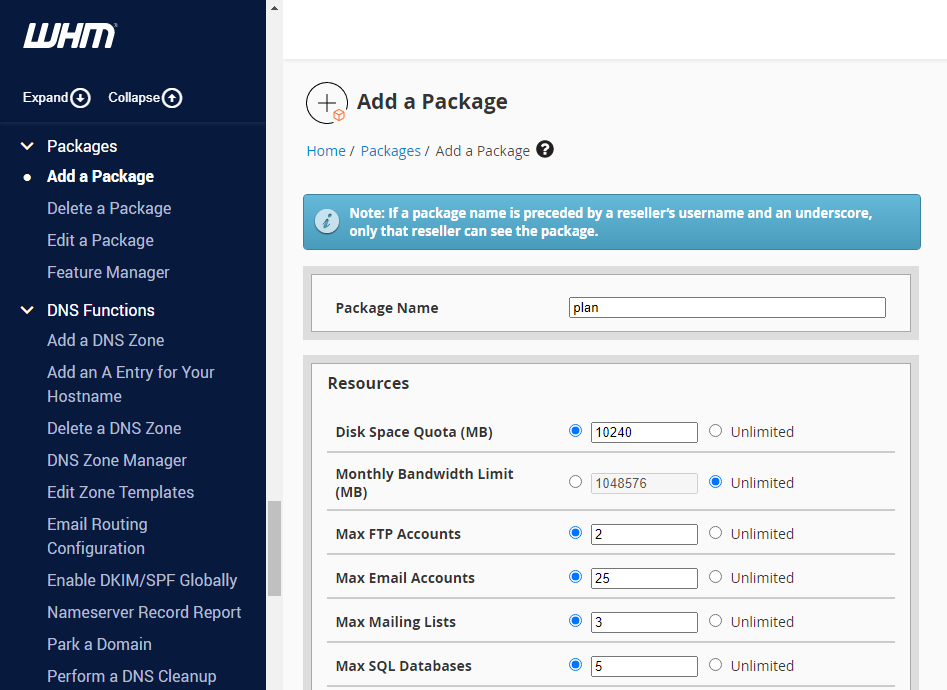Open Perform a DNS Cleanup
This screenshot has width=947, height=690.
[x=132, y=676]
